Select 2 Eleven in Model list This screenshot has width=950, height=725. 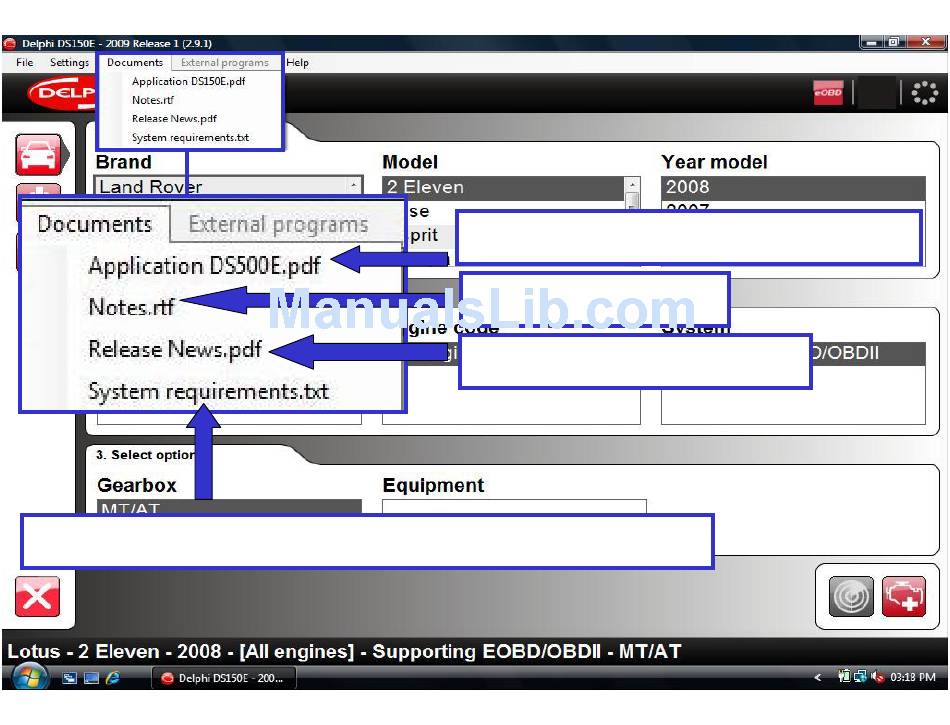pyautogui.click(x=503, y=187)
